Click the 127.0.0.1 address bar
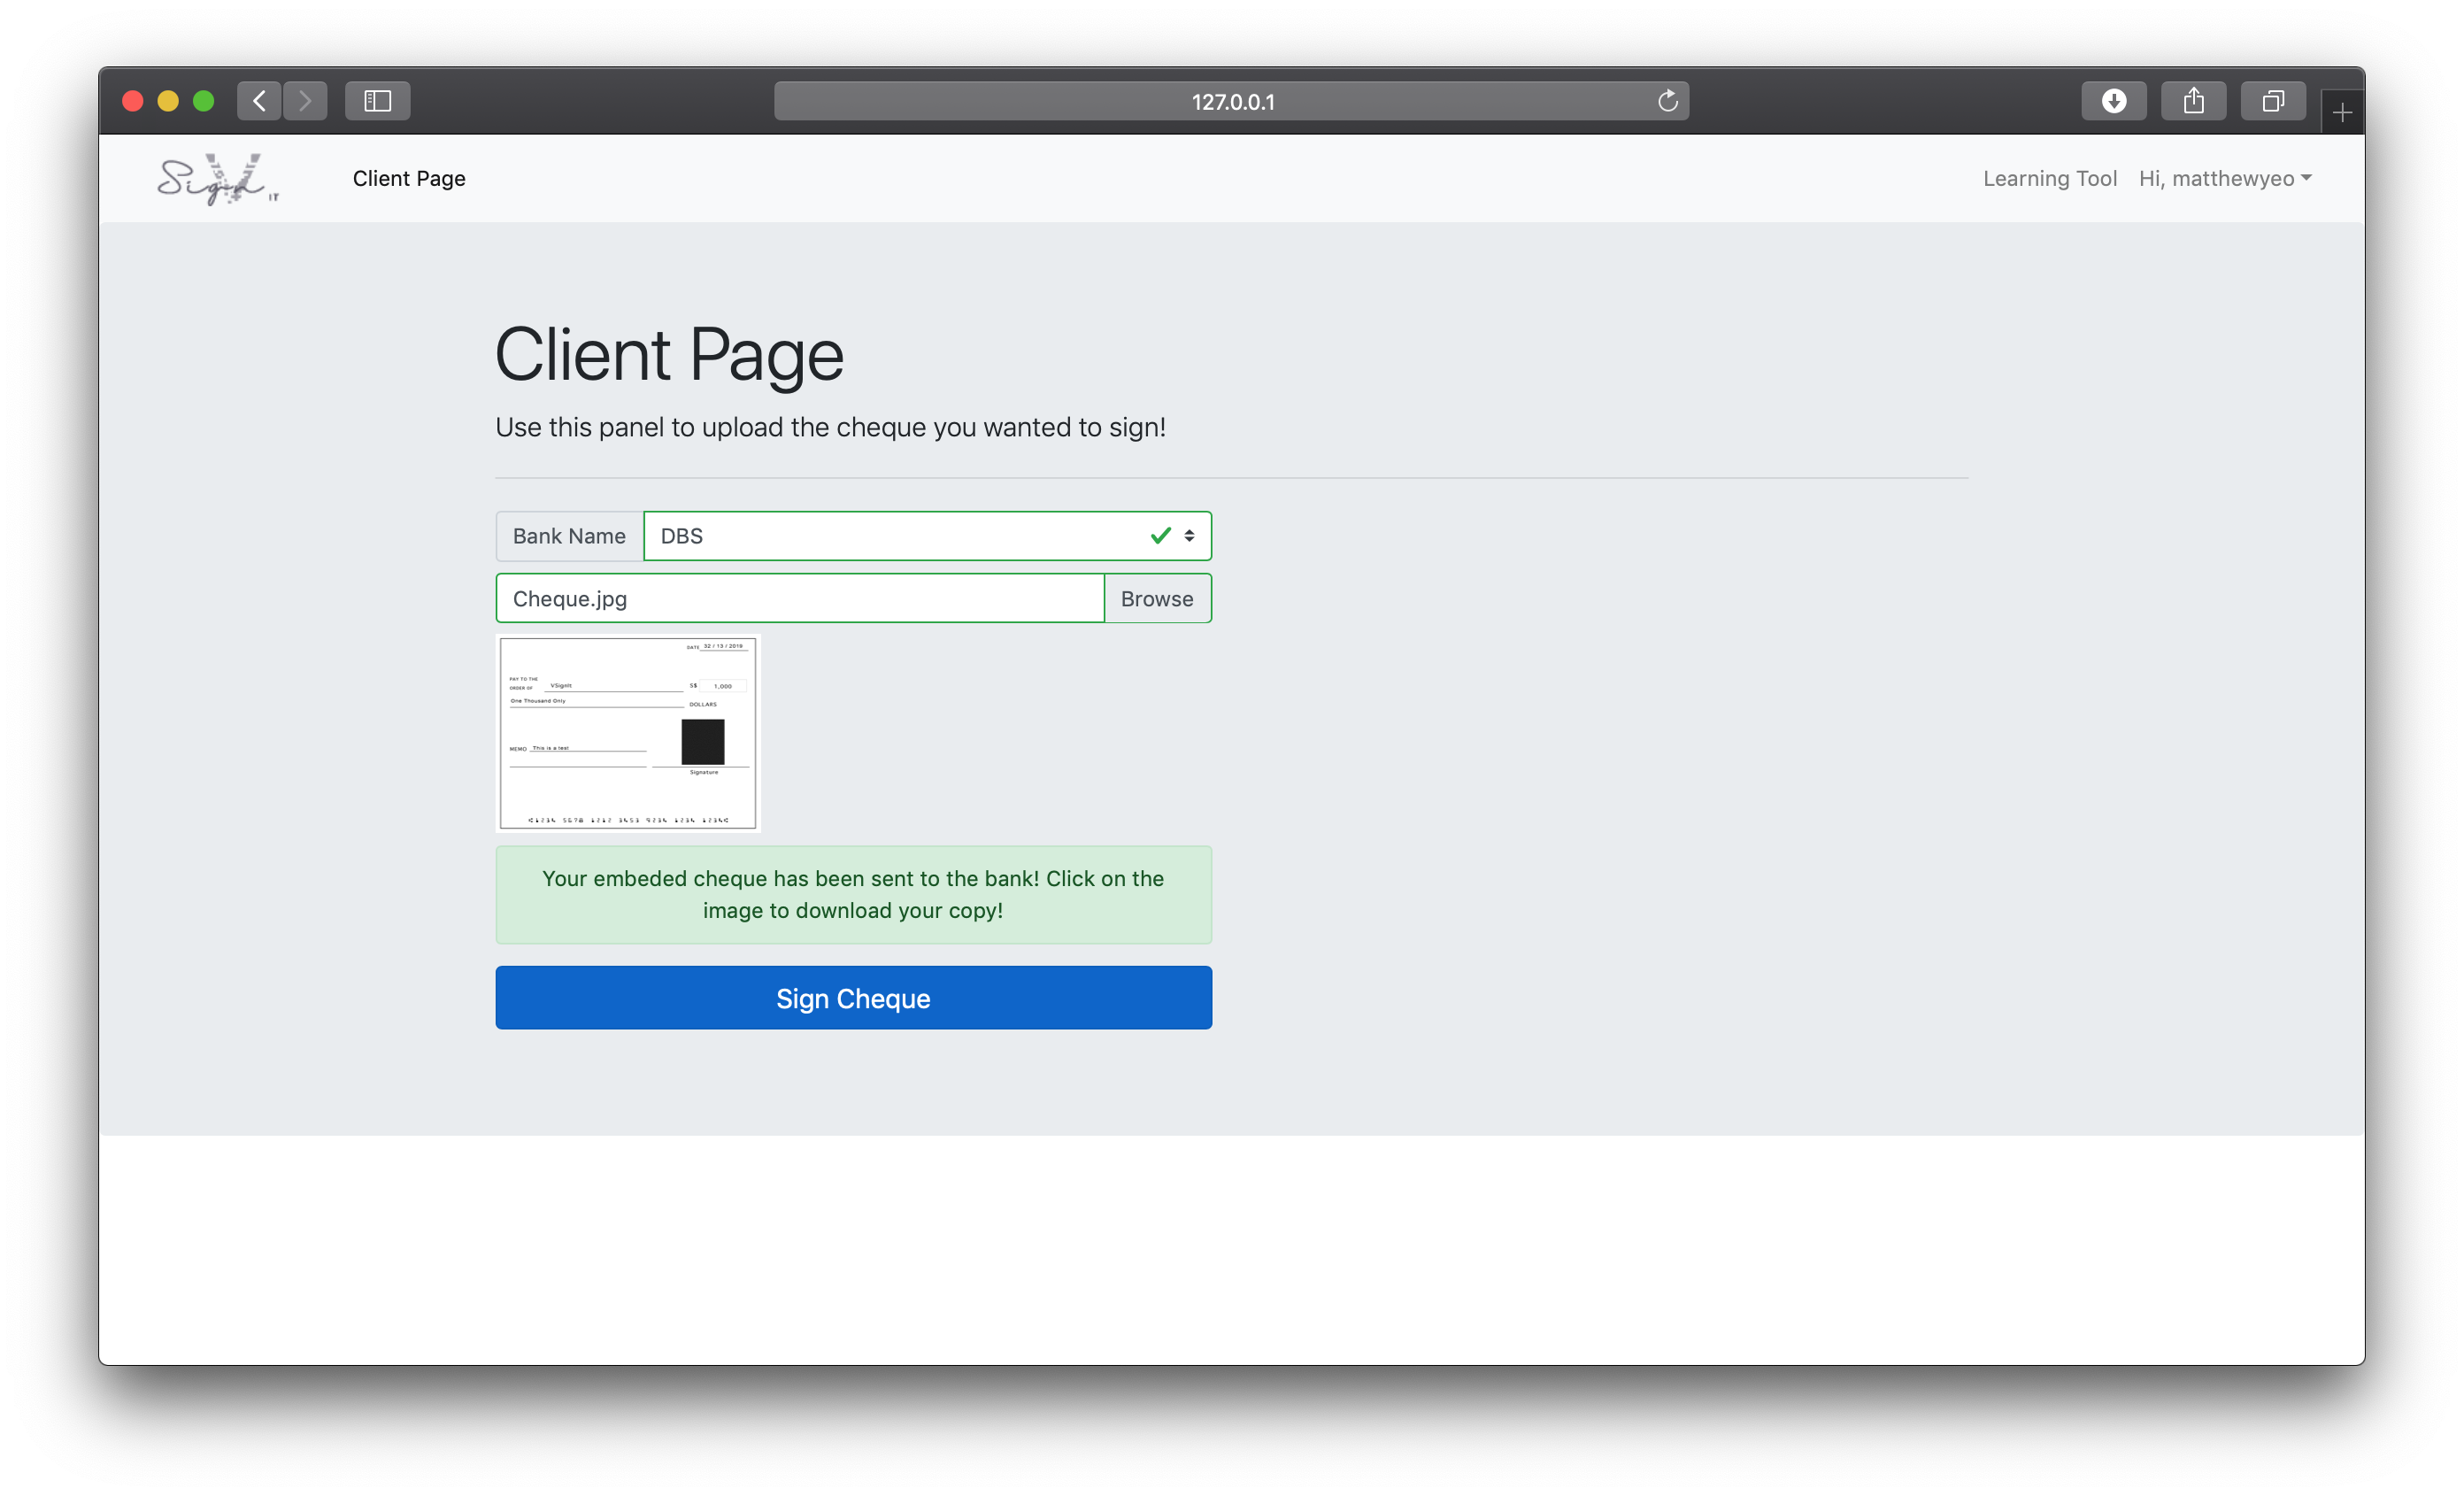2464x1496 pixels. [x=1232, y=101]
